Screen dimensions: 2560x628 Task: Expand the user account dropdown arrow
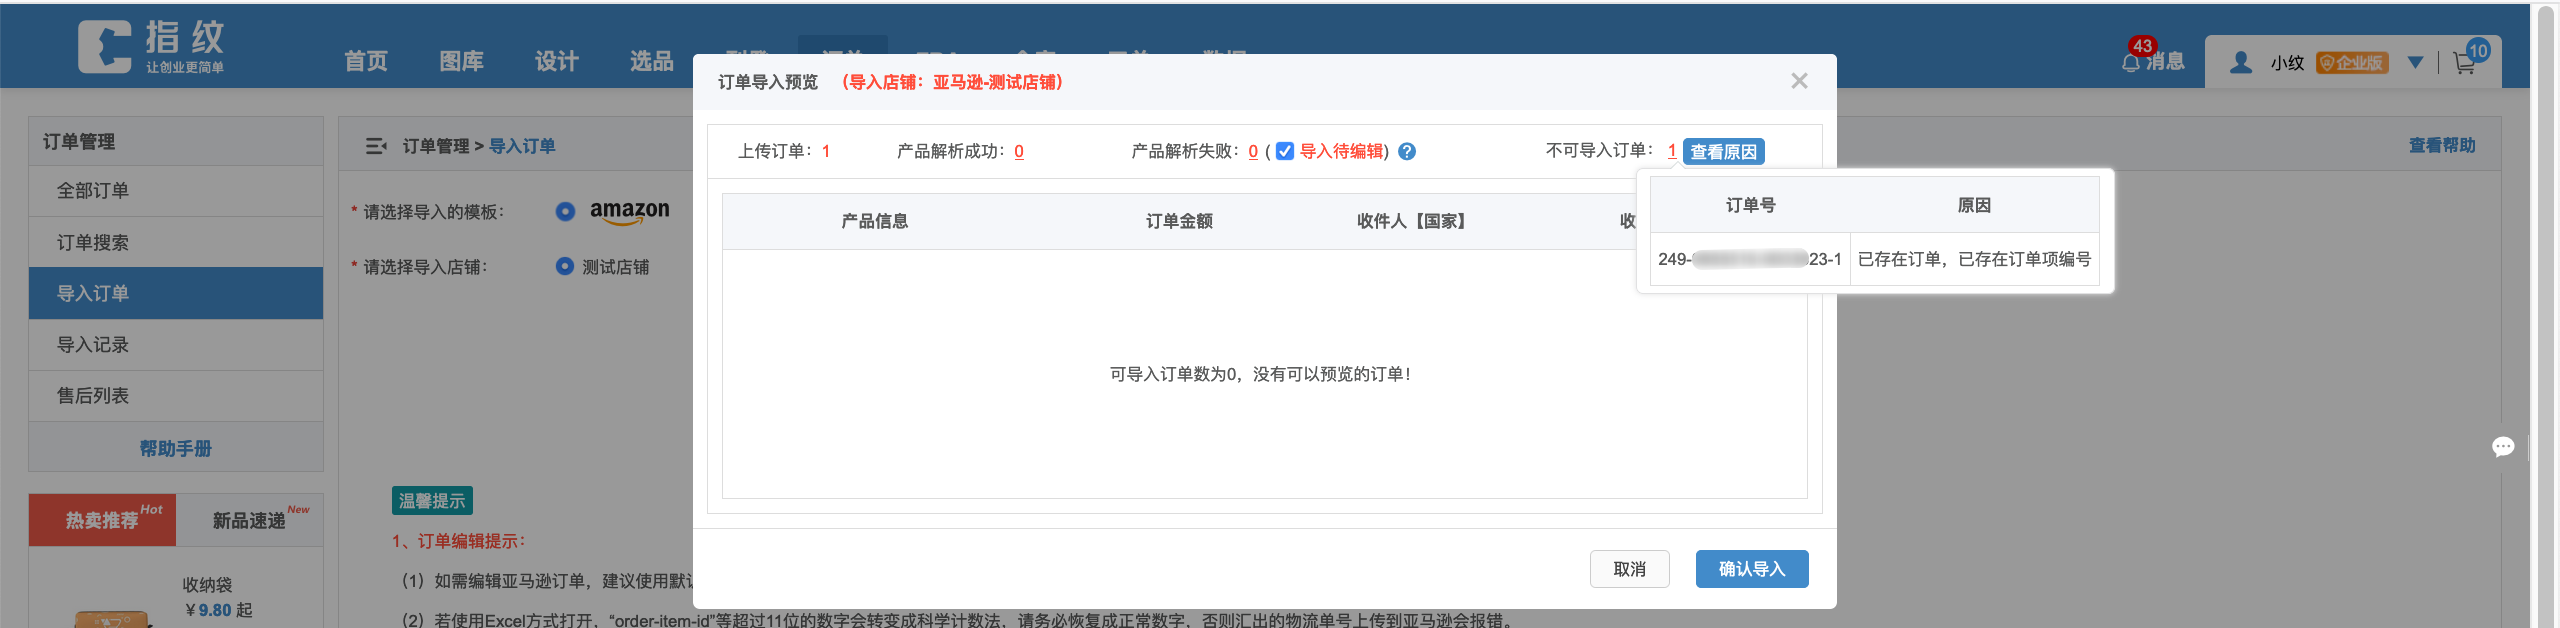[x=2415, y=63]
